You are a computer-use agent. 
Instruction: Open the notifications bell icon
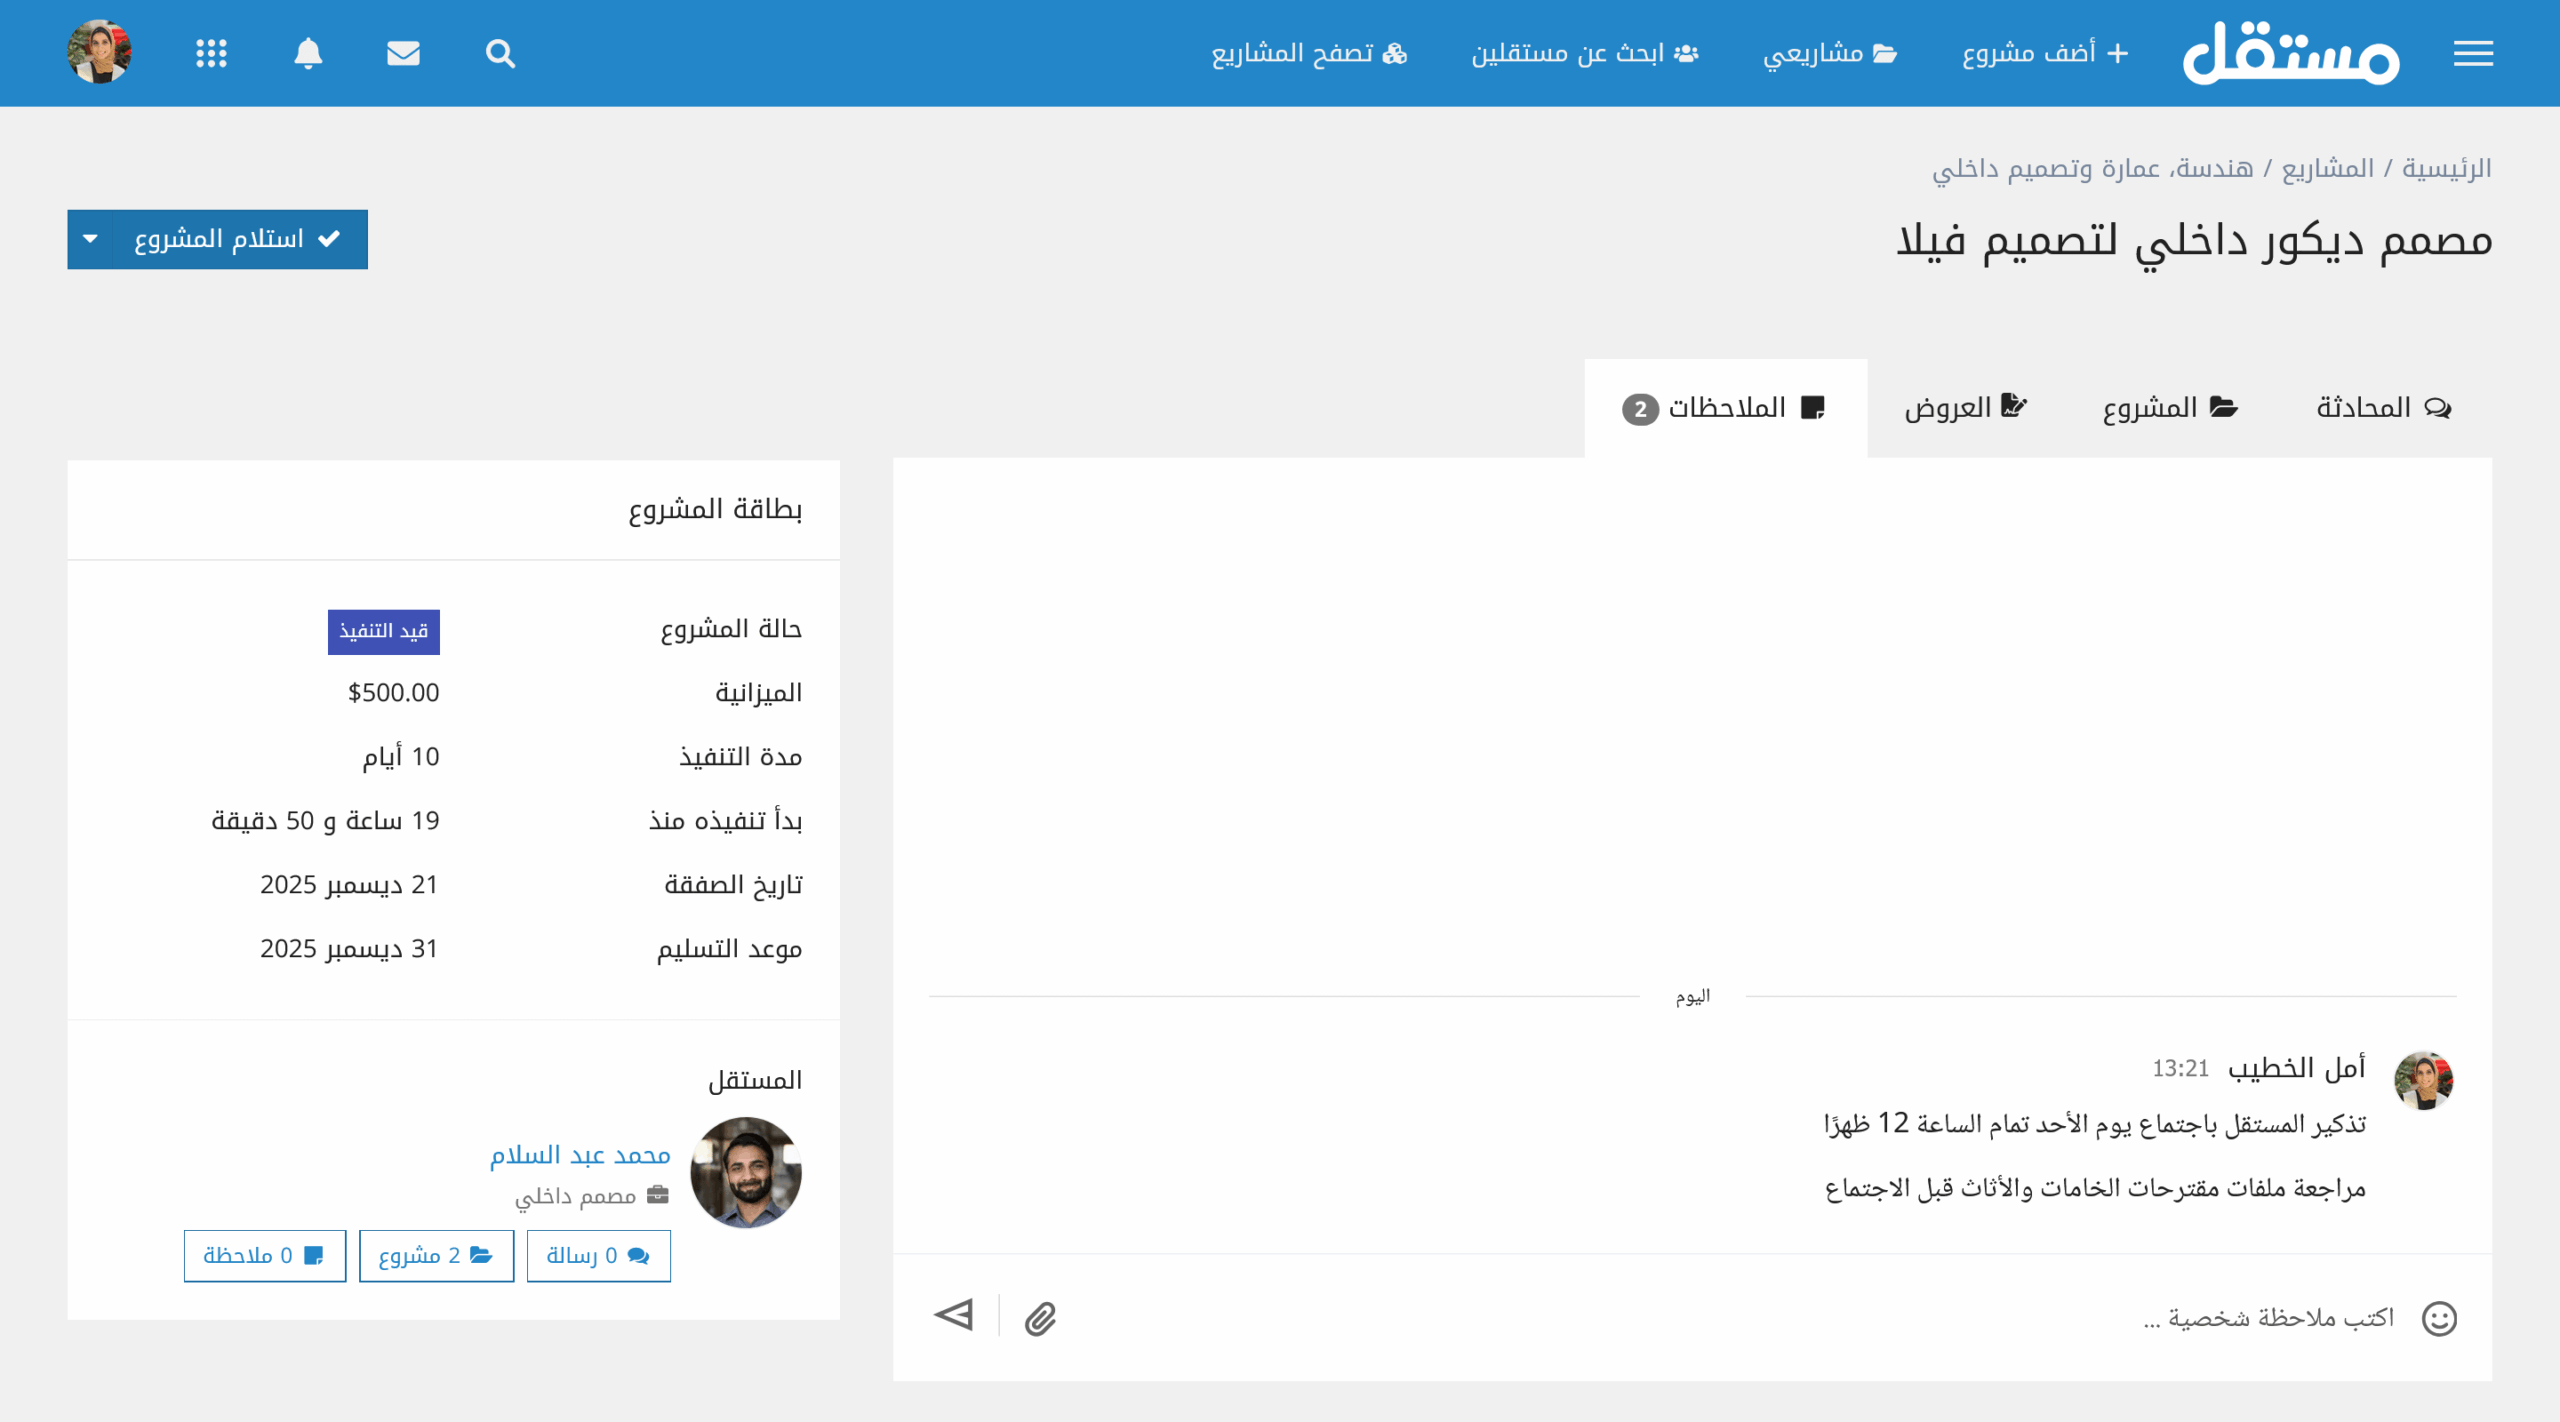[x=308, y=53]
